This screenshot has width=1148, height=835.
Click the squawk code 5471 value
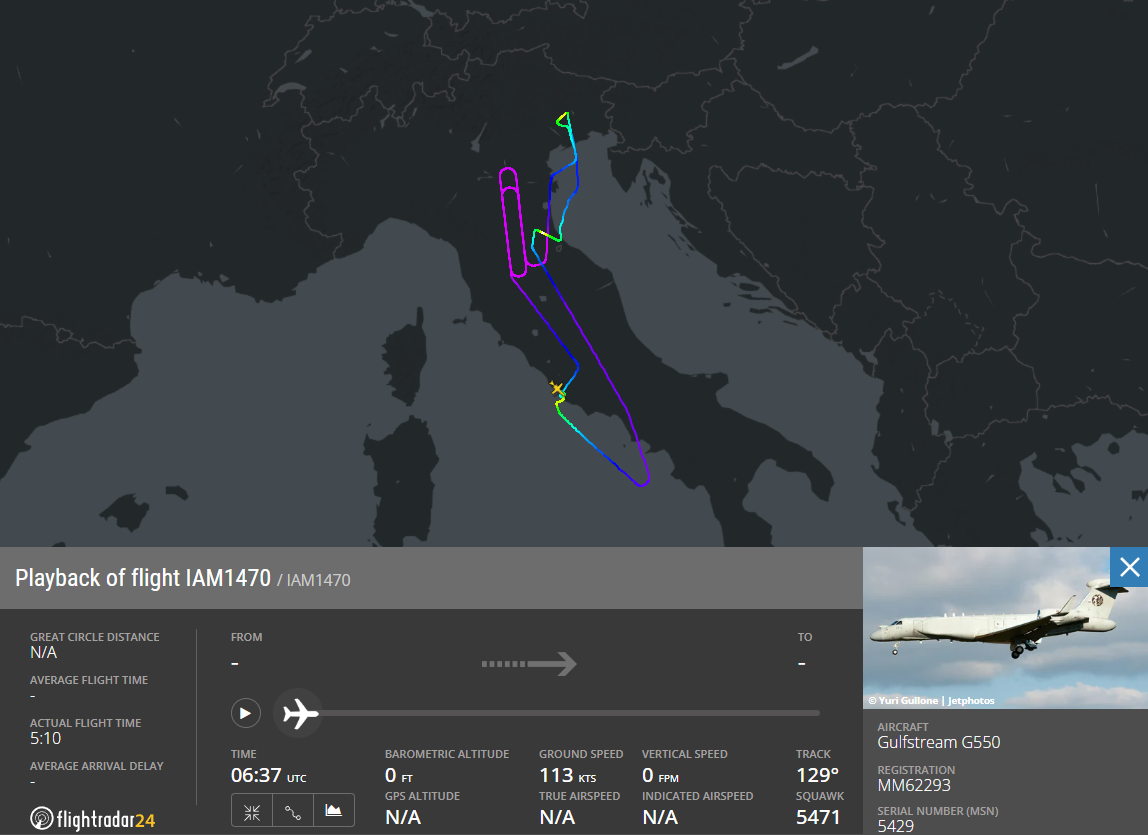(x=818, y=817)
